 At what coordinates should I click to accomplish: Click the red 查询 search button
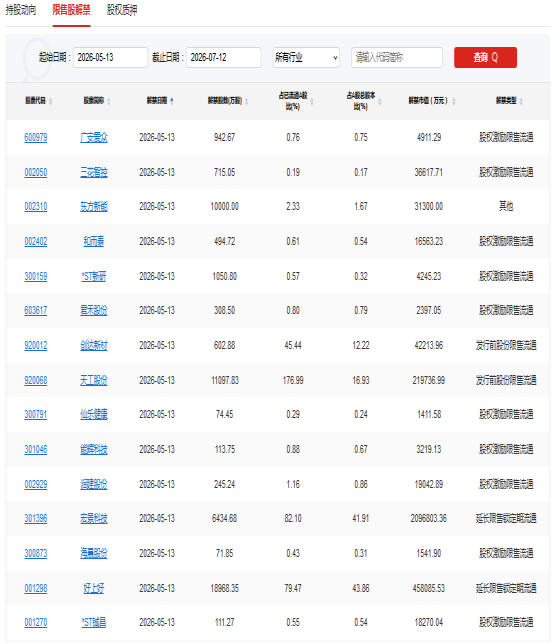485,57
